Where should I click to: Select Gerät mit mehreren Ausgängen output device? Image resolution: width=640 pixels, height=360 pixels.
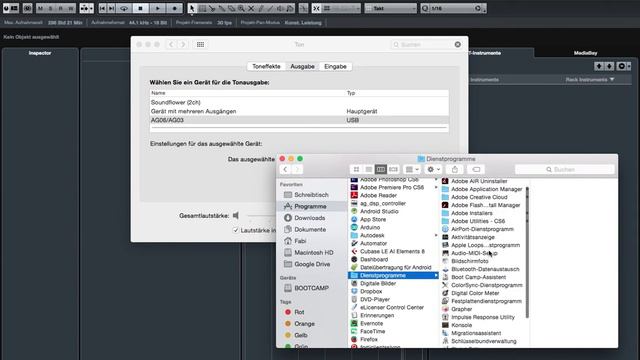(299, 111)
